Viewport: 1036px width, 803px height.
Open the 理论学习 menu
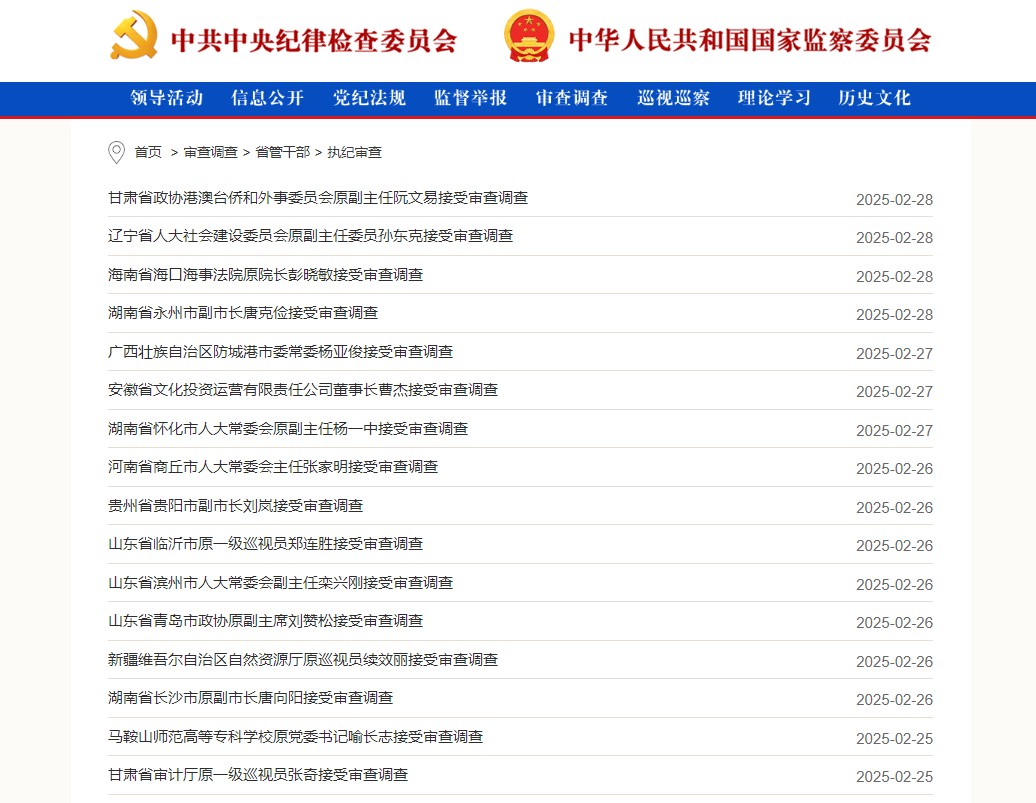[774, 98]
